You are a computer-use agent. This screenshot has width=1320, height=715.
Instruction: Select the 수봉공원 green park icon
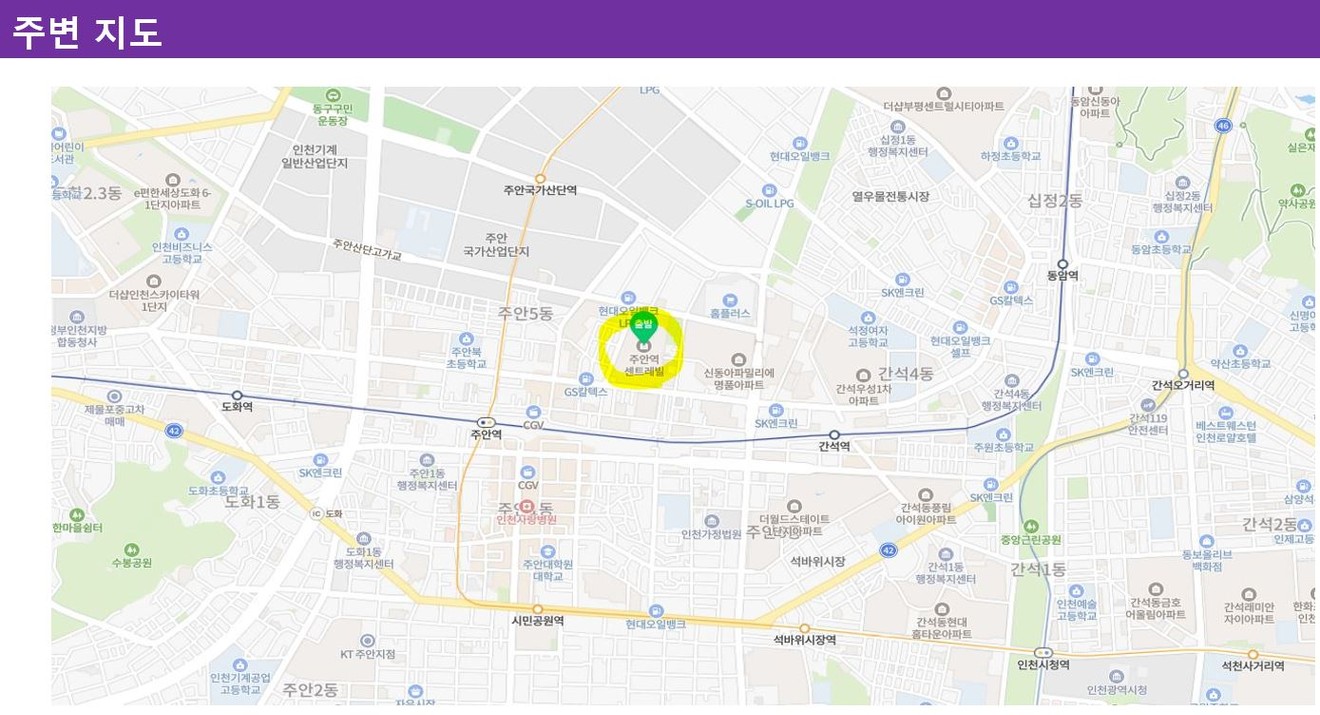131,549
